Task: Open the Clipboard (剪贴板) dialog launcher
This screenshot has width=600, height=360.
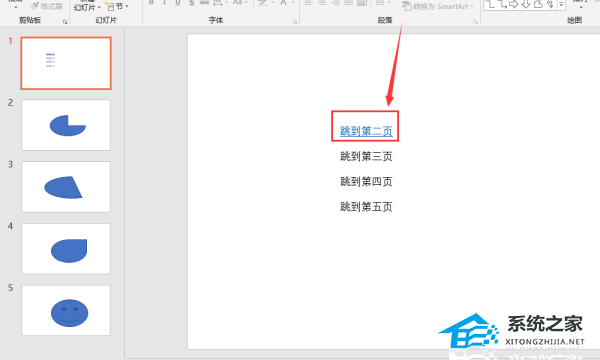Action: tap(65, 22)
